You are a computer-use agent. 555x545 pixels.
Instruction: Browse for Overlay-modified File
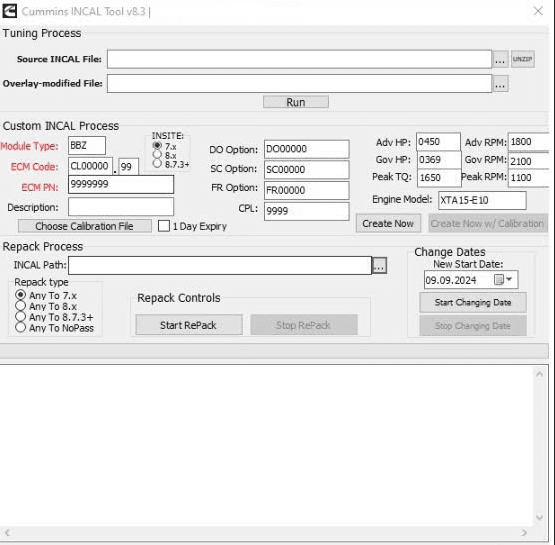tap(500, 84)
